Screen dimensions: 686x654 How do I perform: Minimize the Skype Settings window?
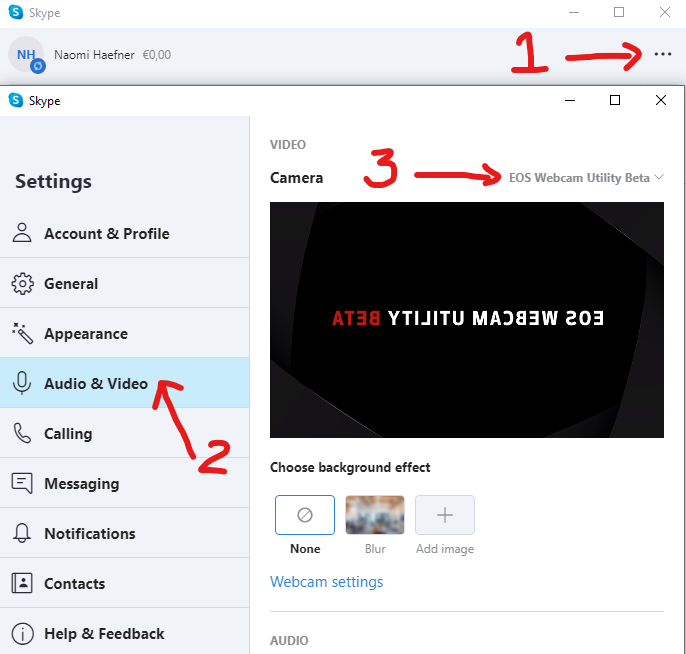[570, 100]
